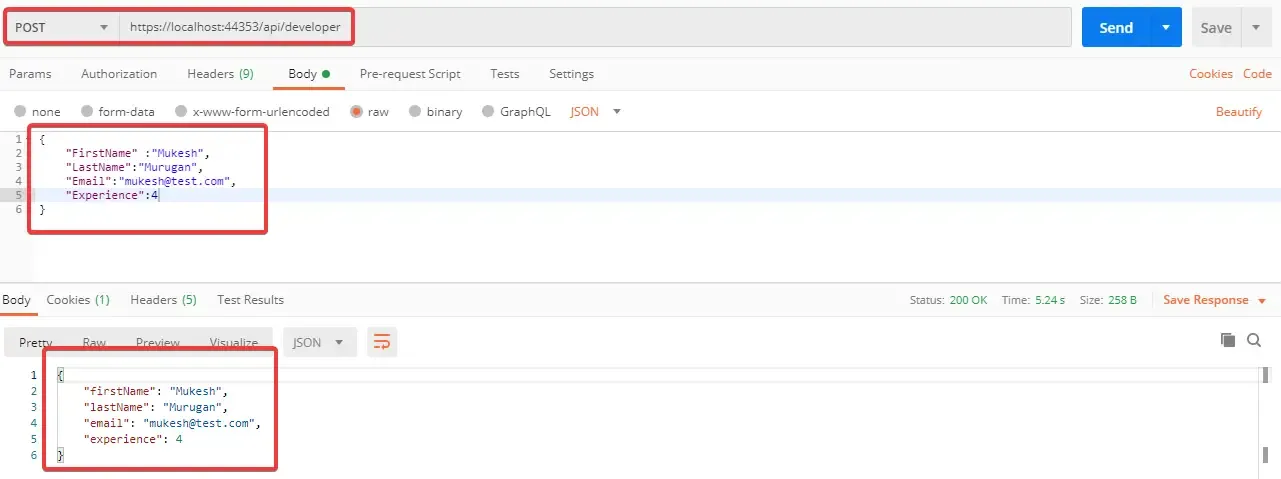Click the "firstName" line in the response

point(157,391)
